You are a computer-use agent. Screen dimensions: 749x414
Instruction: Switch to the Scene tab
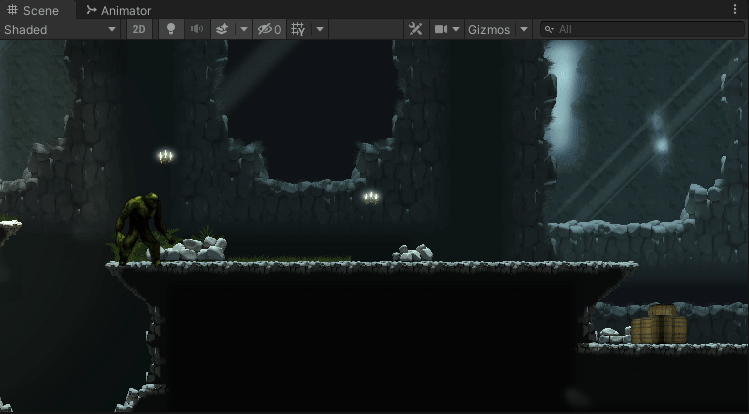33,10
